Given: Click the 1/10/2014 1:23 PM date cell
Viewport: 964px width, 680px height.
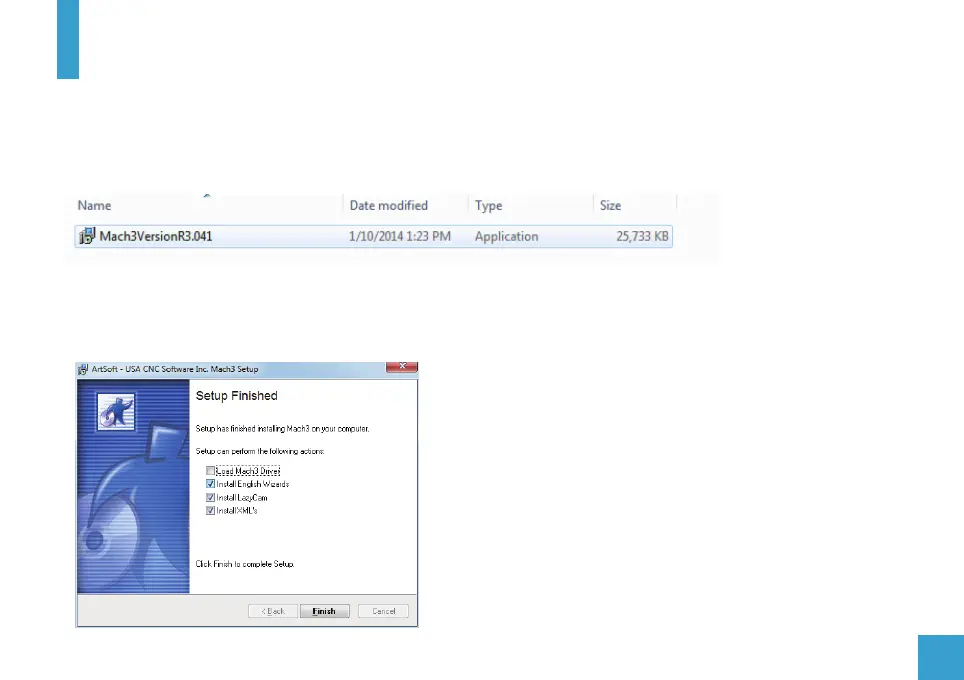Looking at the screenshot, I should click(x=400, y=236).
